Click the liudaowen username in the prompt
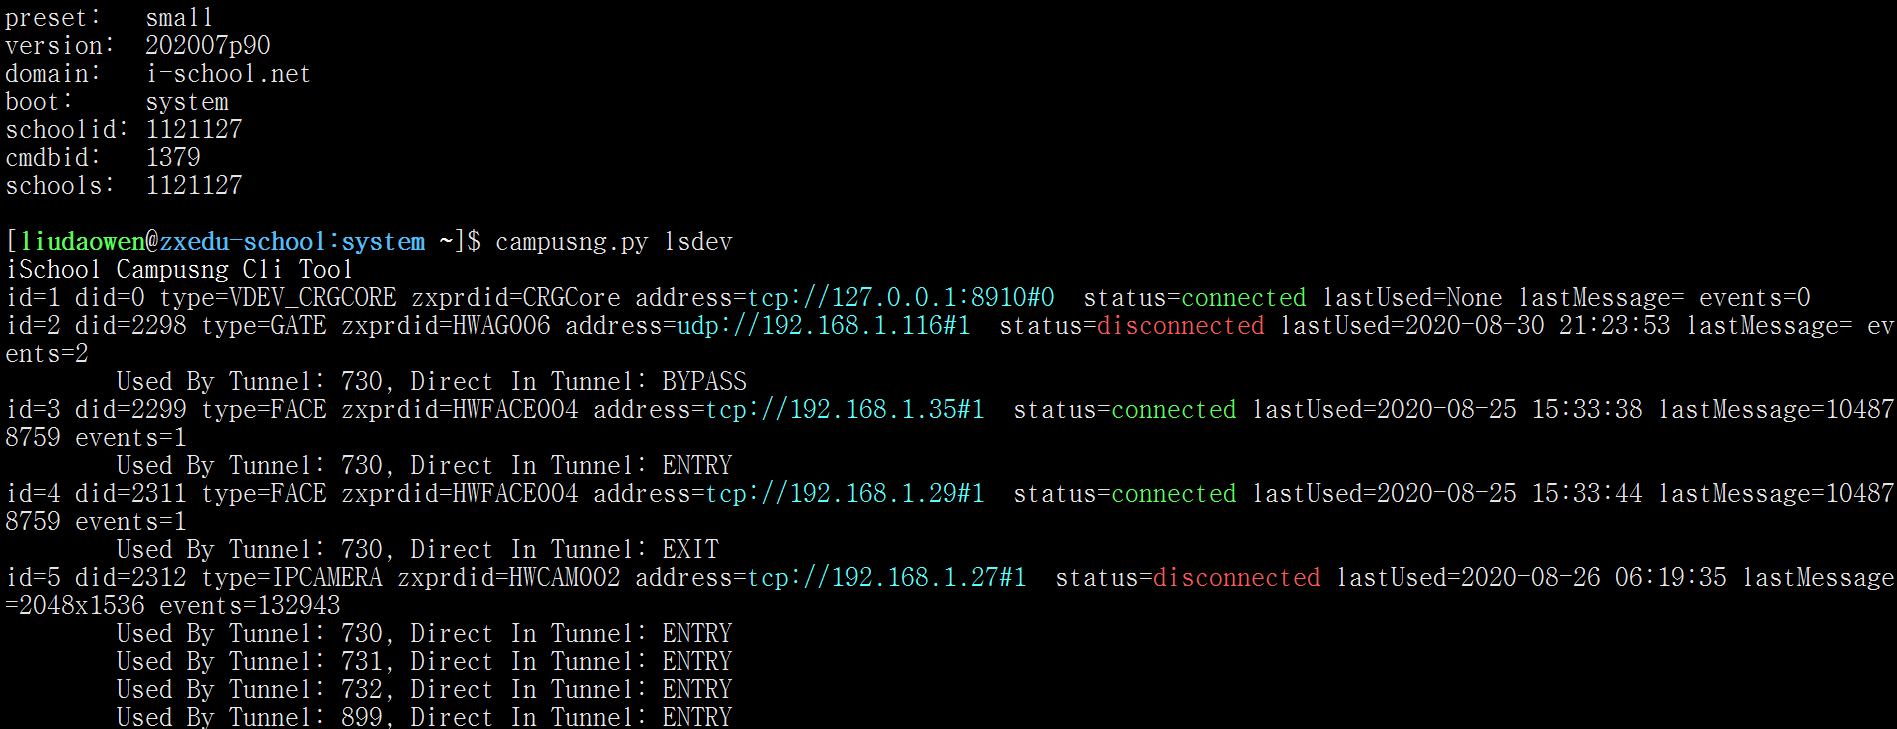Image resolution: width=1897 pixels, height=729 pixels. tap(82, 242)
